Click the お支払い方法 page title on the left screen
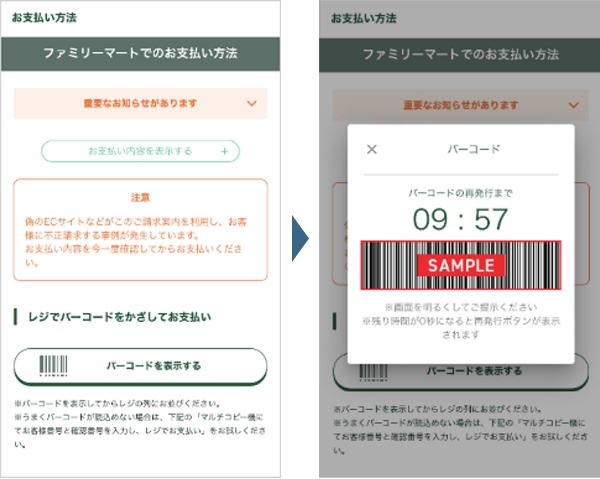Viewport: 600px width, 479px height. tap(43, 18)
